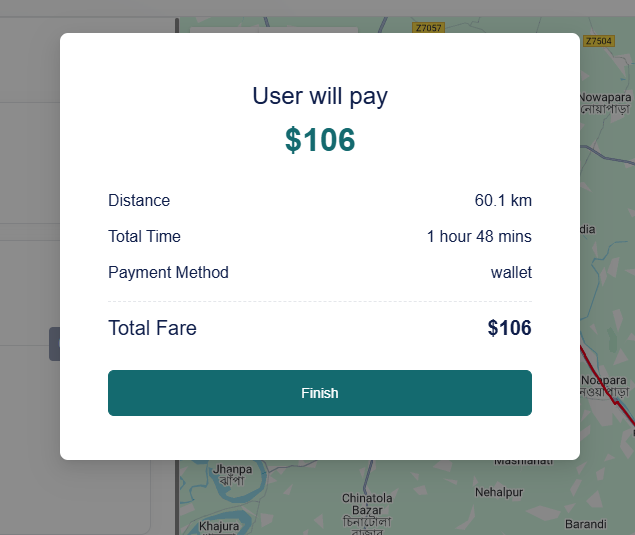Click the Barandi map label
This screenshot has height=535, width=635.
[x=586, y=524]
